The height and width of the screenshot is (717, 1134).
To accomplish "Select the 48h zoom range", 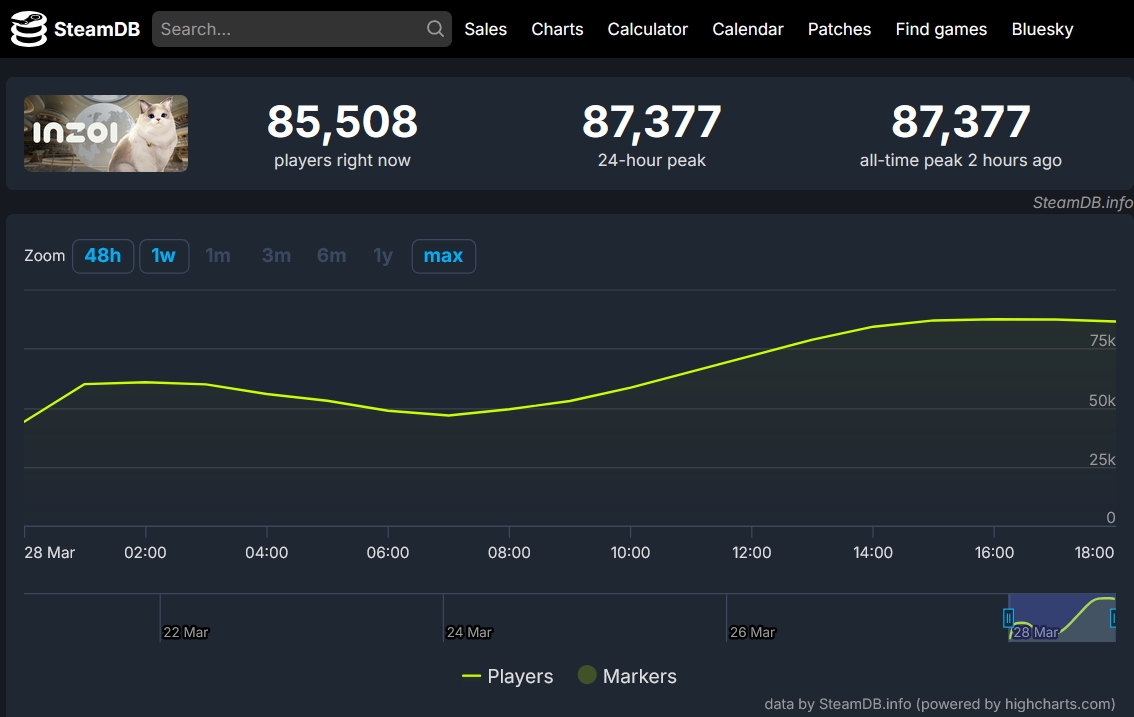I will [x=103, y=256].
